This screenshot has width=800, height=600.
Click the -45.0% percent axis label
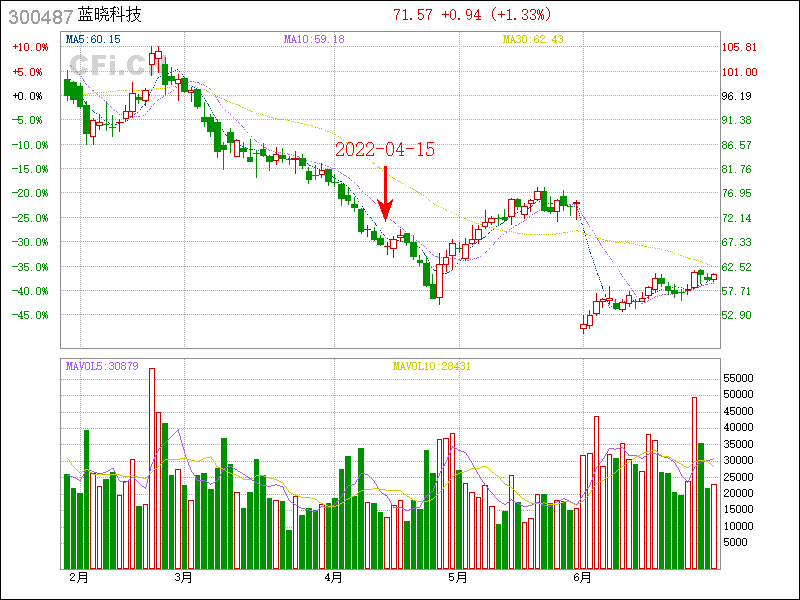pyautogui.click(x=28, y=315)
